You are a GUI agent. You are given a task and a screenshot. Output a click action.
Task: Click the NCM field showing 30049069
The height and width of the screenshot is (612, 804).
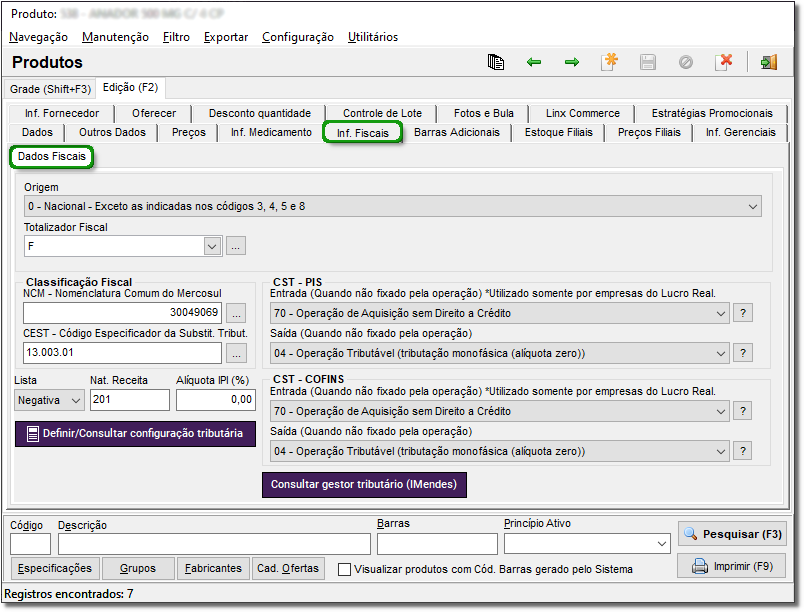pos(123,313)
